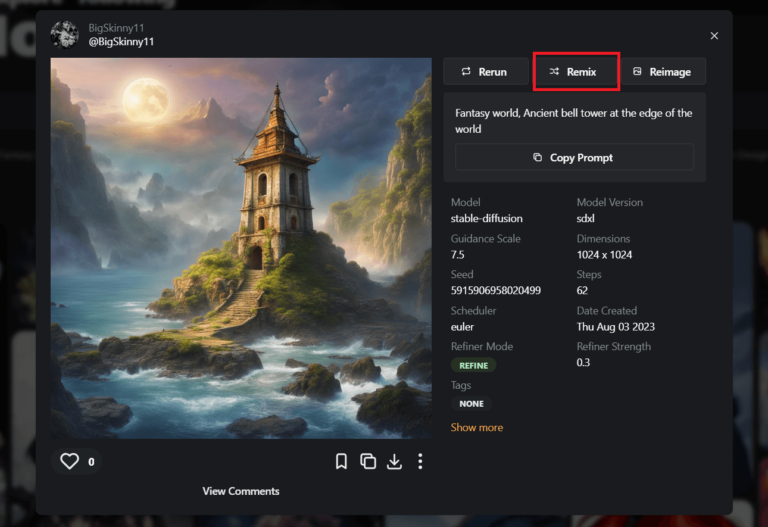Click the Fantasy world prompt text
Screen dimensions: 768x527
tap(573, 121)
